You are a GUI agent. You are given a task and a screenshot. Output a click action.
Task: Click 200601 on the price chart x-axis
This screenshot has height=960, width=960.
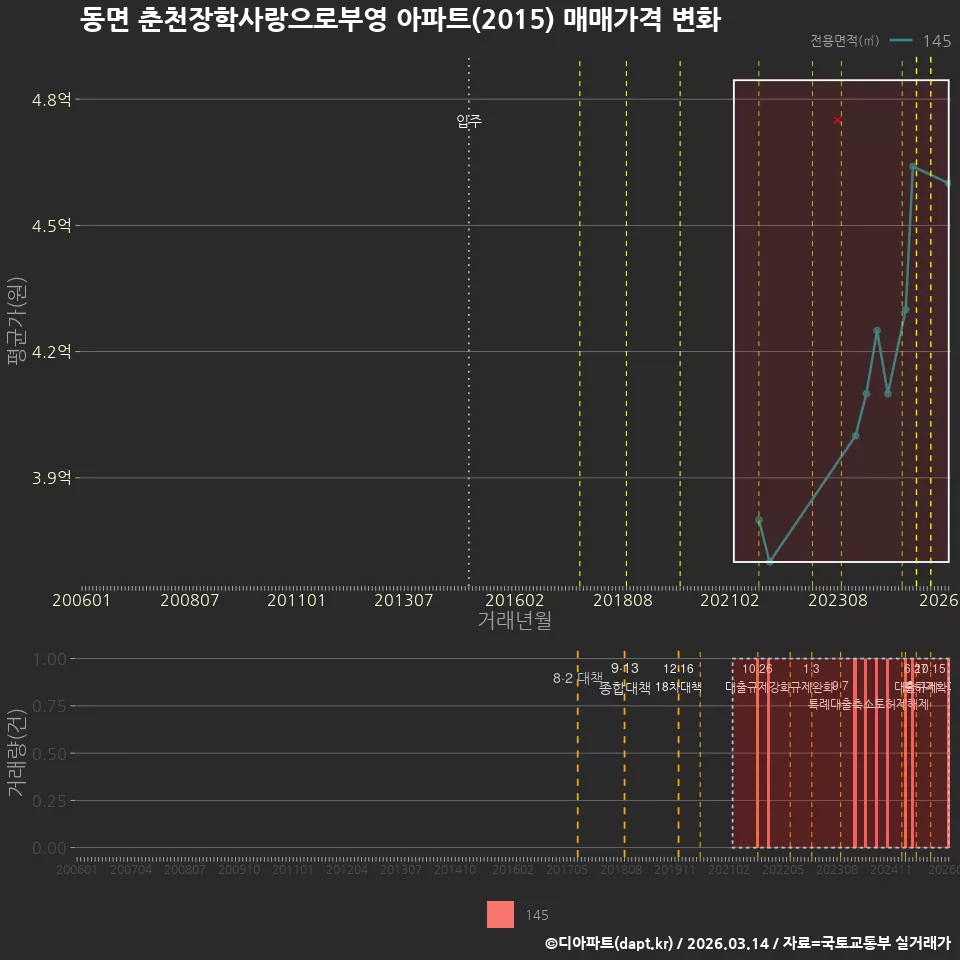(x=81, y=600)
